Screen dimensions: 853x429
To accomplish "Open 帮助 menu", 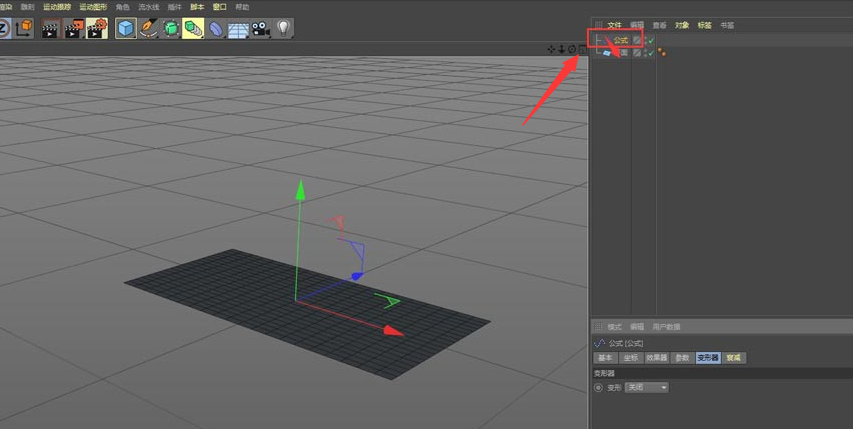I will pyautogui.click(x=242, y=7).
